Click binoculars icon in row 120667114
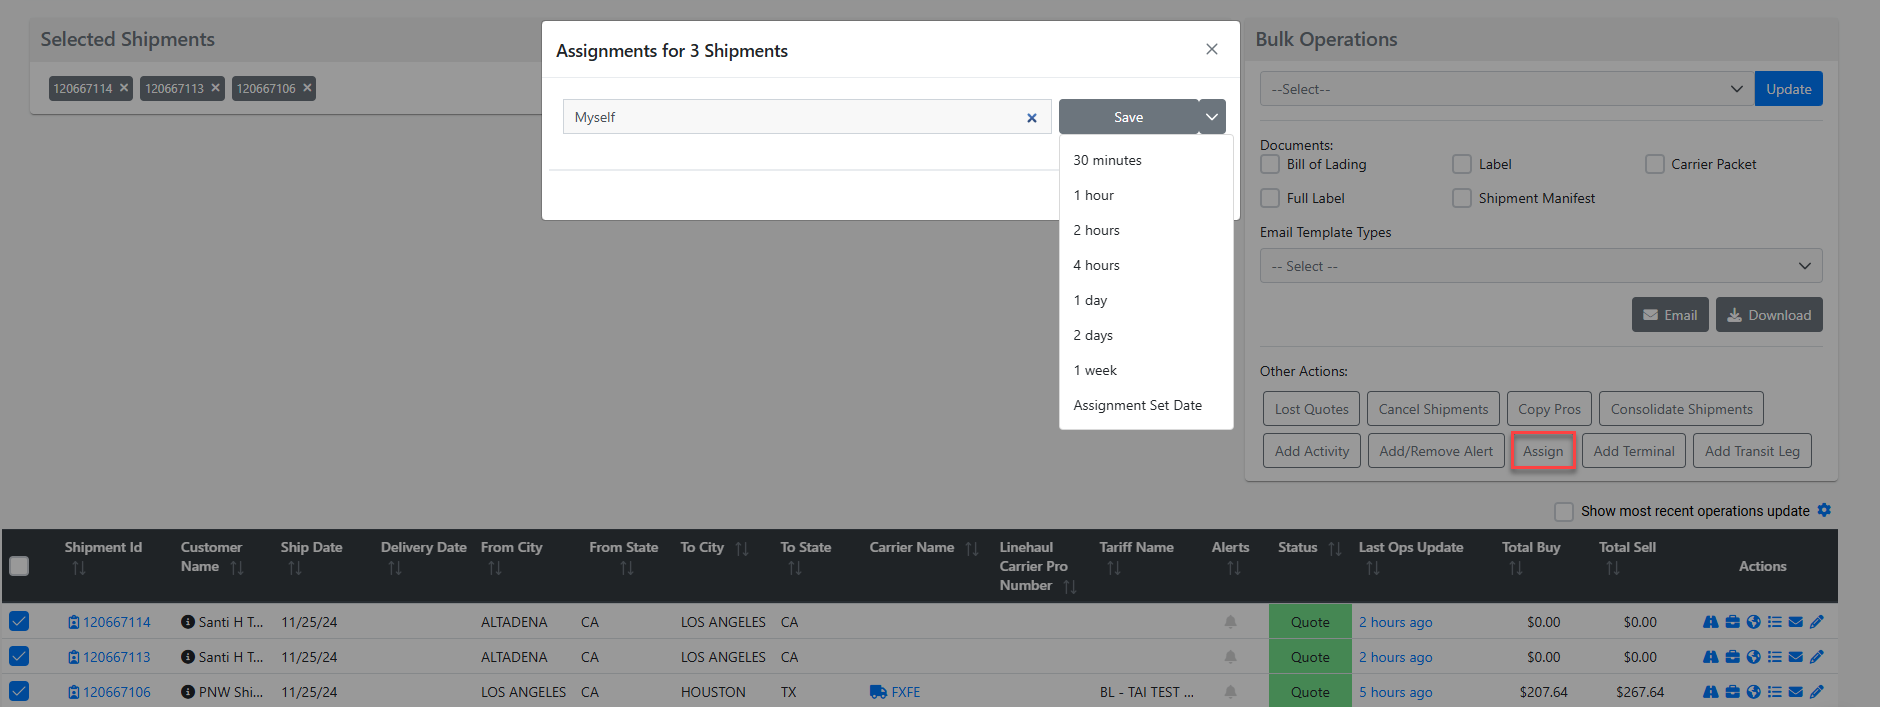The image size is (1880, 707). (1710, 622)
